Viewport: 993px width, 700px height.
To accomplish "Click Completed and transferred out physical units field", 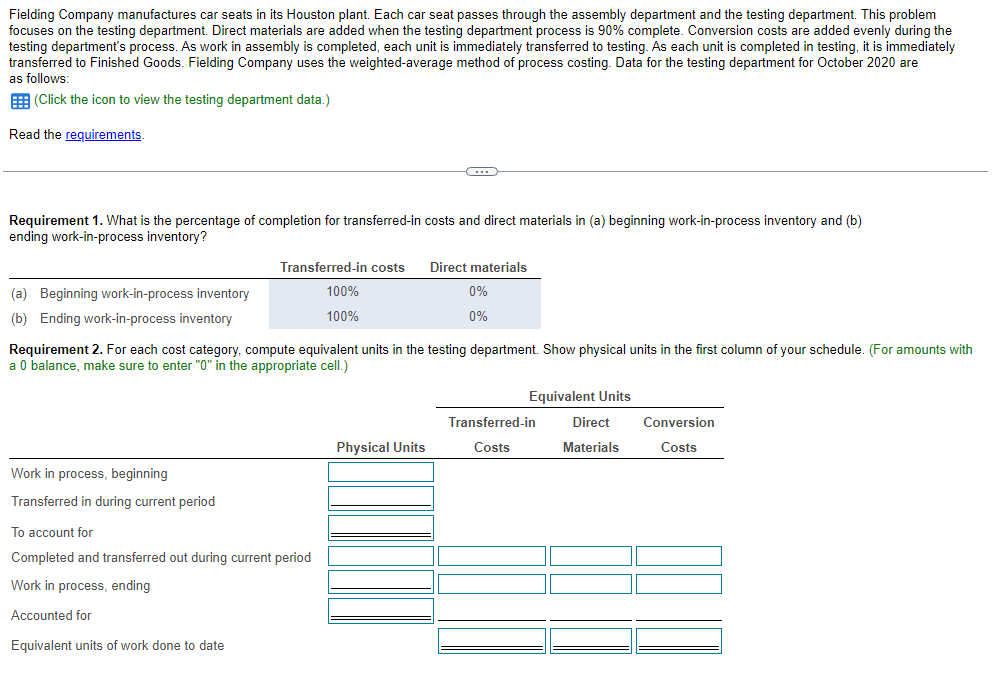I will 380,555.
